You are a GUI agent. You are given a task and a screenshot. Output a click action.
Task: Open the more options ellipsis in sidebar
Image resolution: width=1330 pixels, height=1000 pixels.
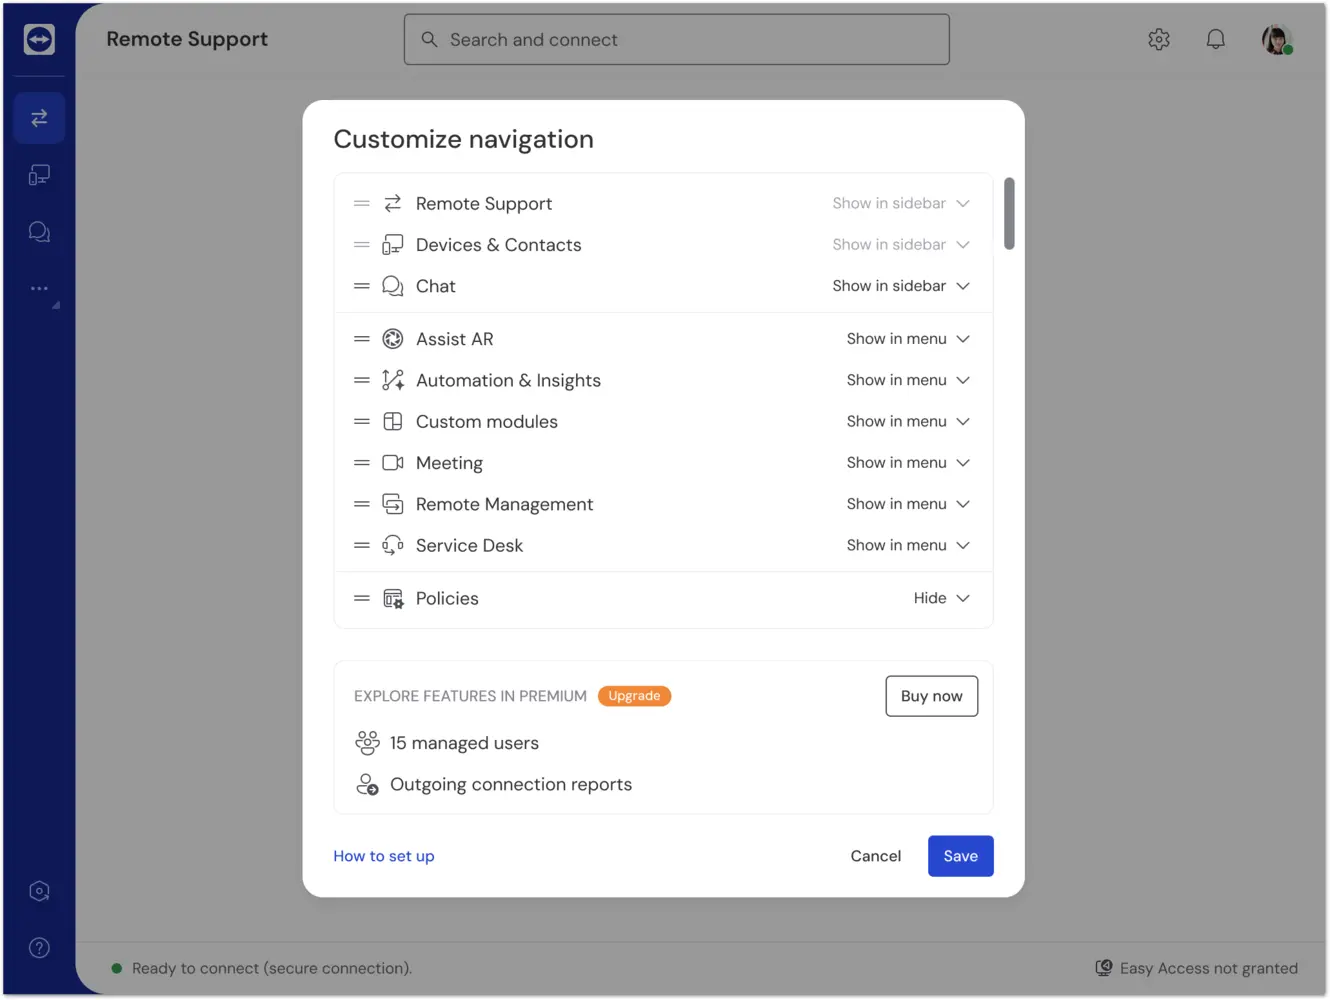pos(39,288)
